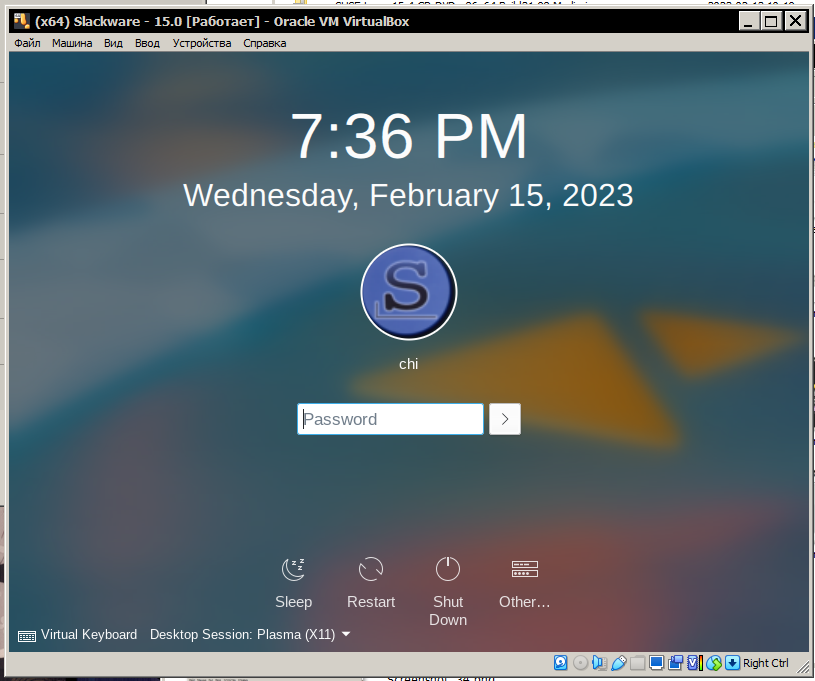
Task: Click the shared folders status icon
Action: pyautogui.click(x=637, y=663)
